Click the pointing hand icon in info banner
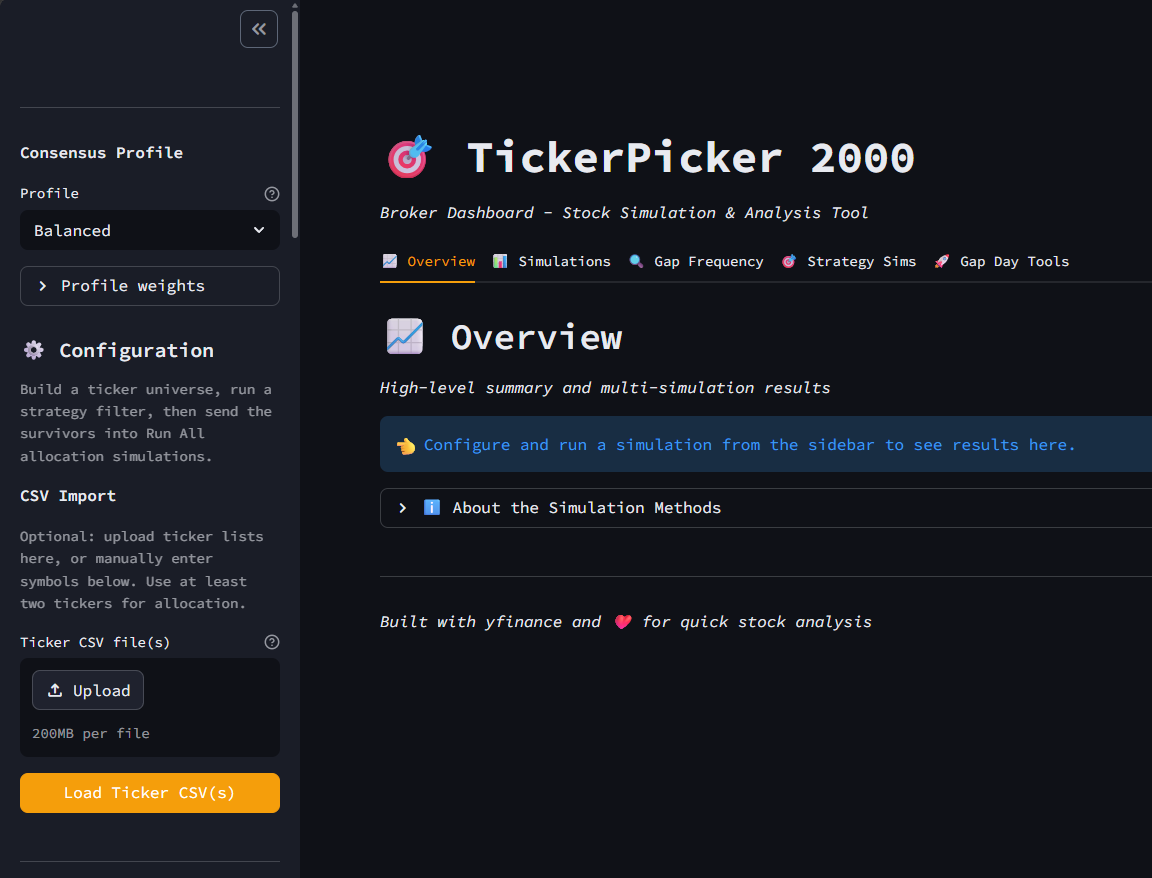The image size is (1152, 878). pos(406,445)
